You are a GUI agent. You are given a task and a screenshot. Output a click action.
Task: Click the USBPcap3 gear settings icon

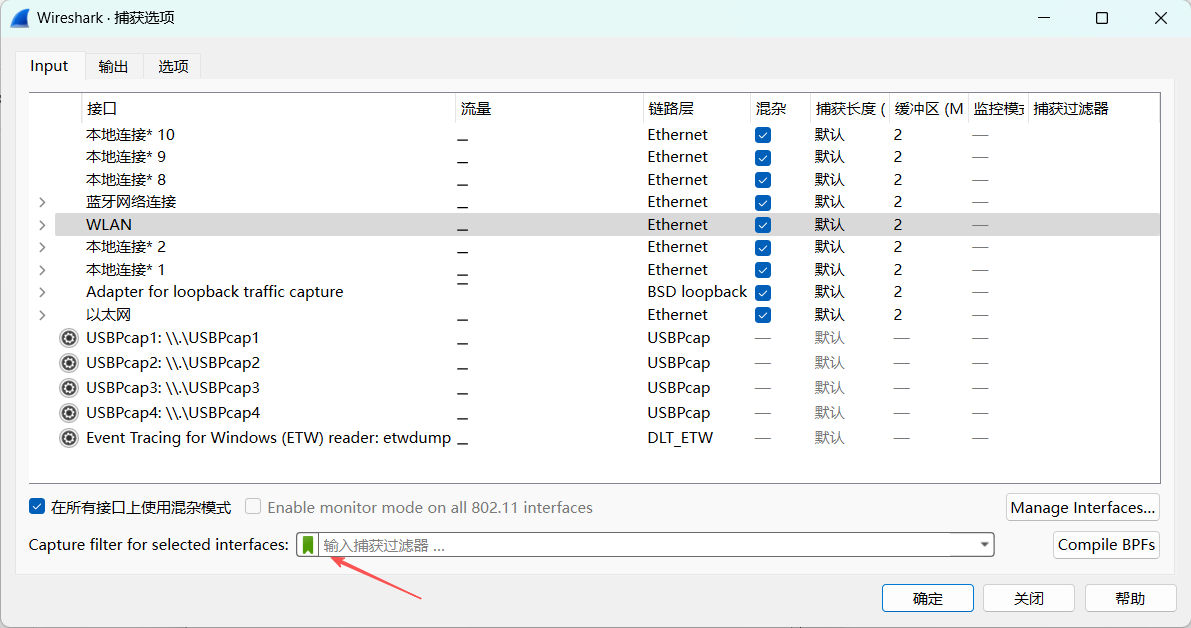[69, 388]
